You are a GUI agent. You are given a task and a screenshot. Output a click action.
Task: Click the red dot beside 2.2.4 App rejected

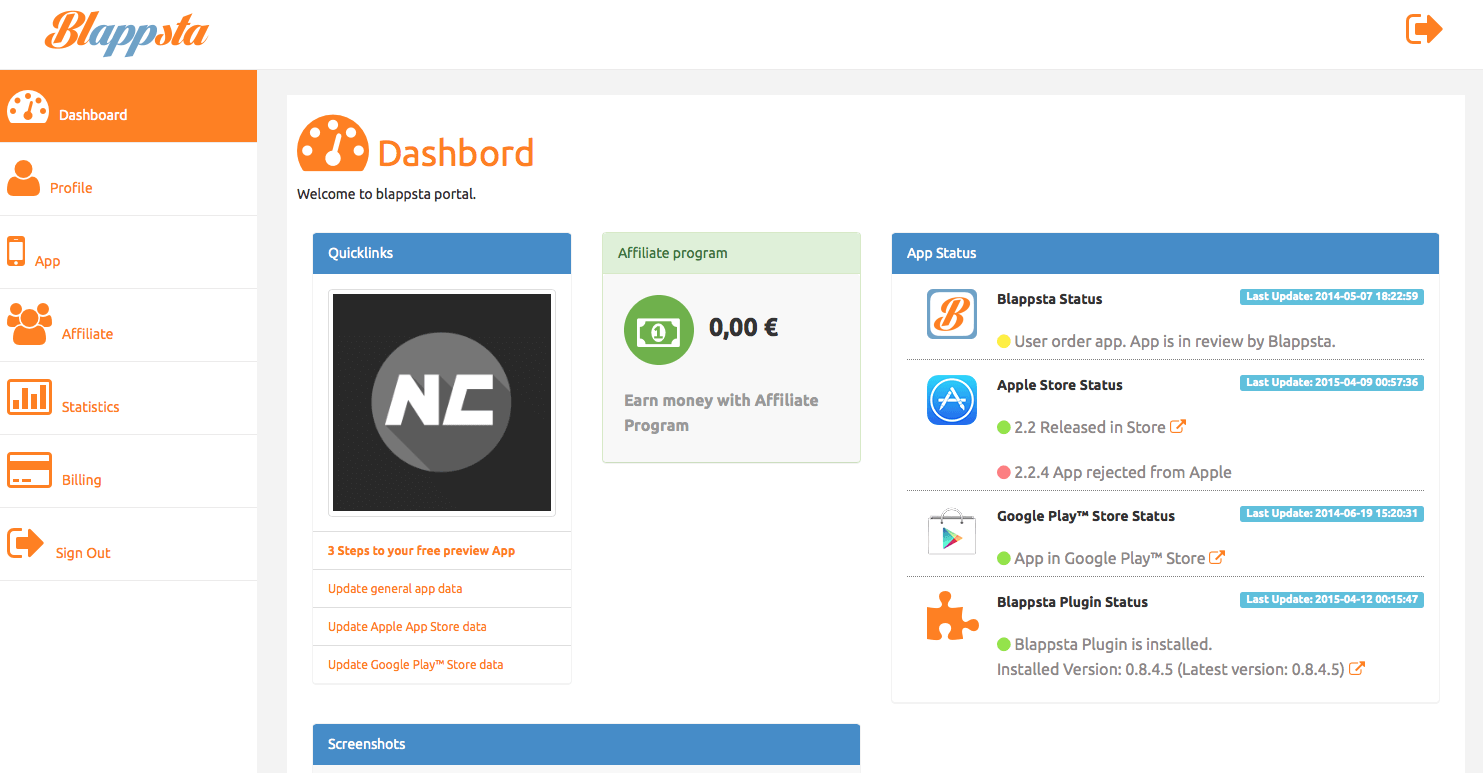point(1004,473)
